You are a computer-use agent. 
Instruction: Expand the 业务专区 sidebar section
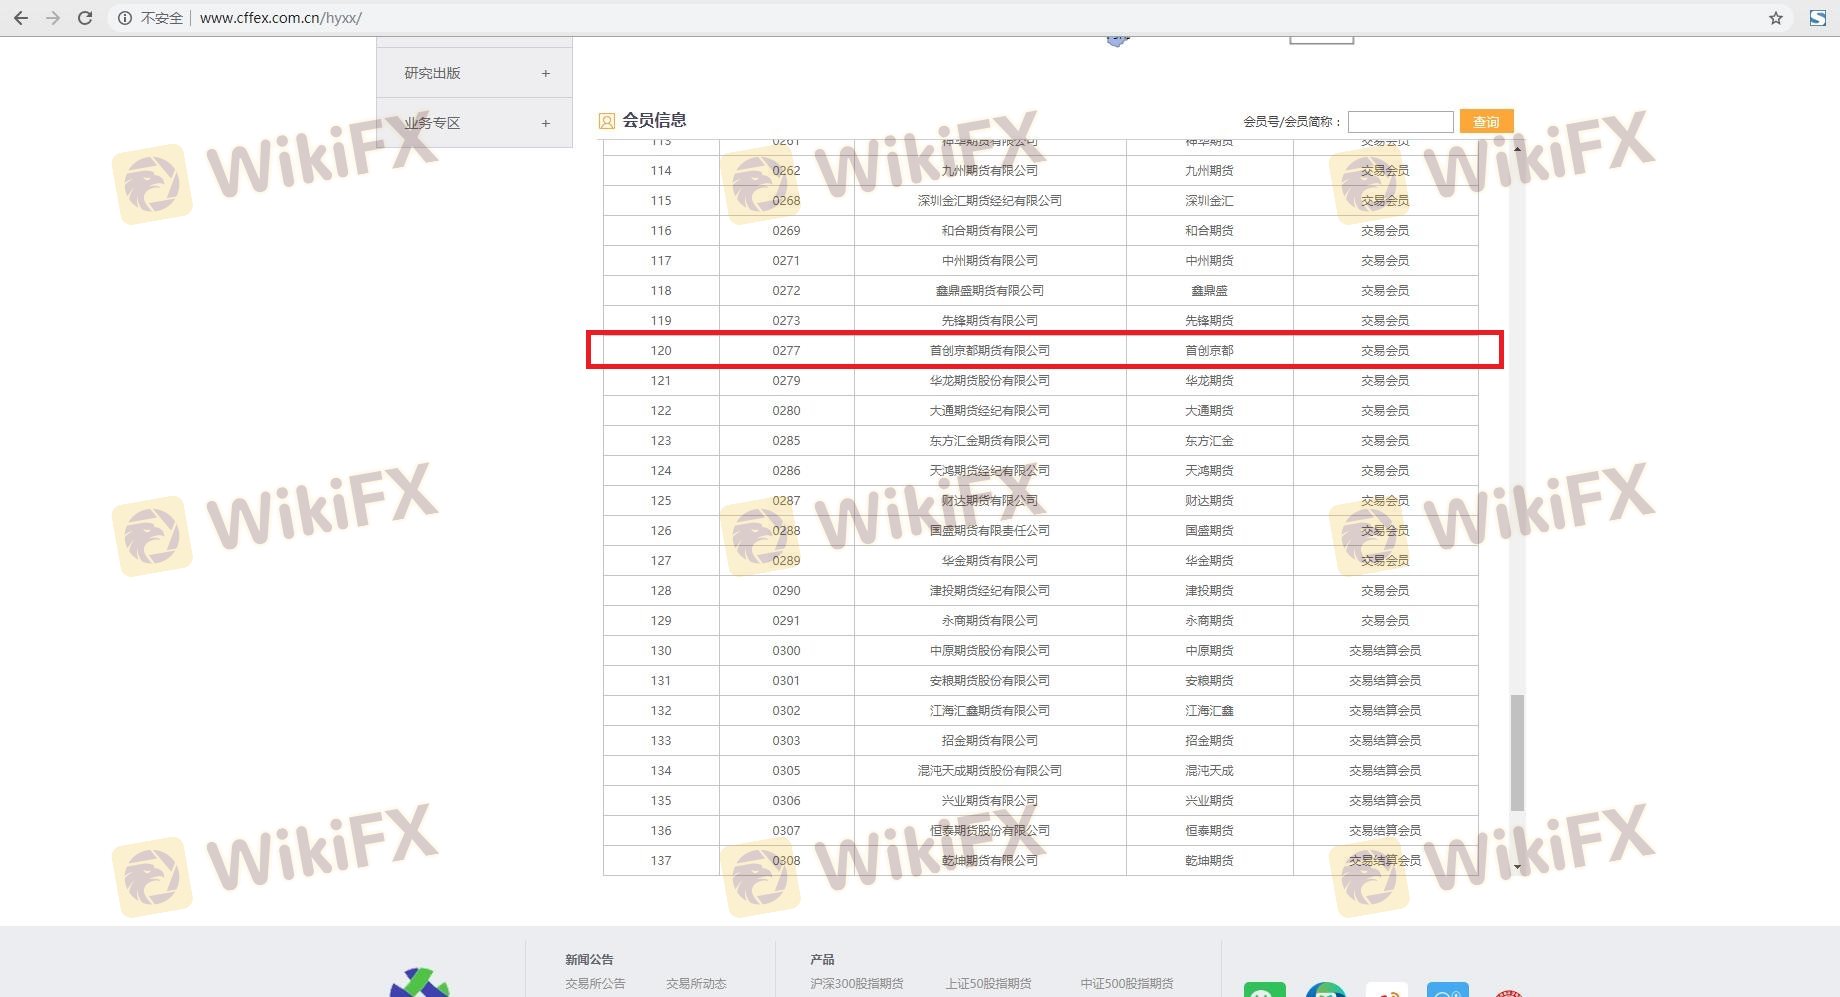point(545,123)
